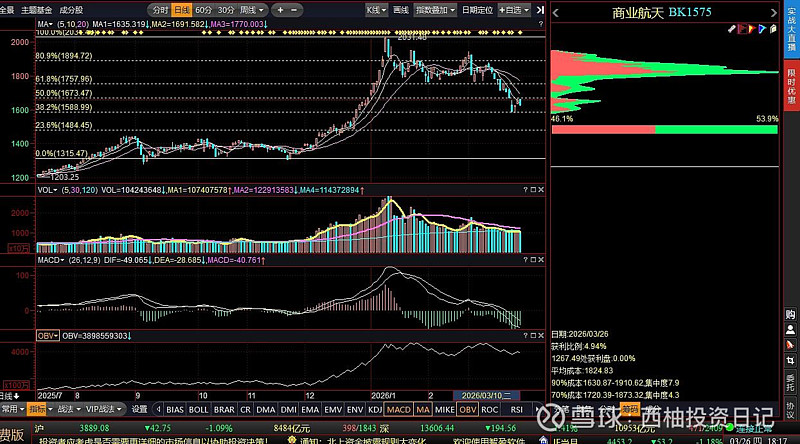Click the 日期定位 date locate button
This screenshot has height=444, width=800.
[x=477, y=10]
